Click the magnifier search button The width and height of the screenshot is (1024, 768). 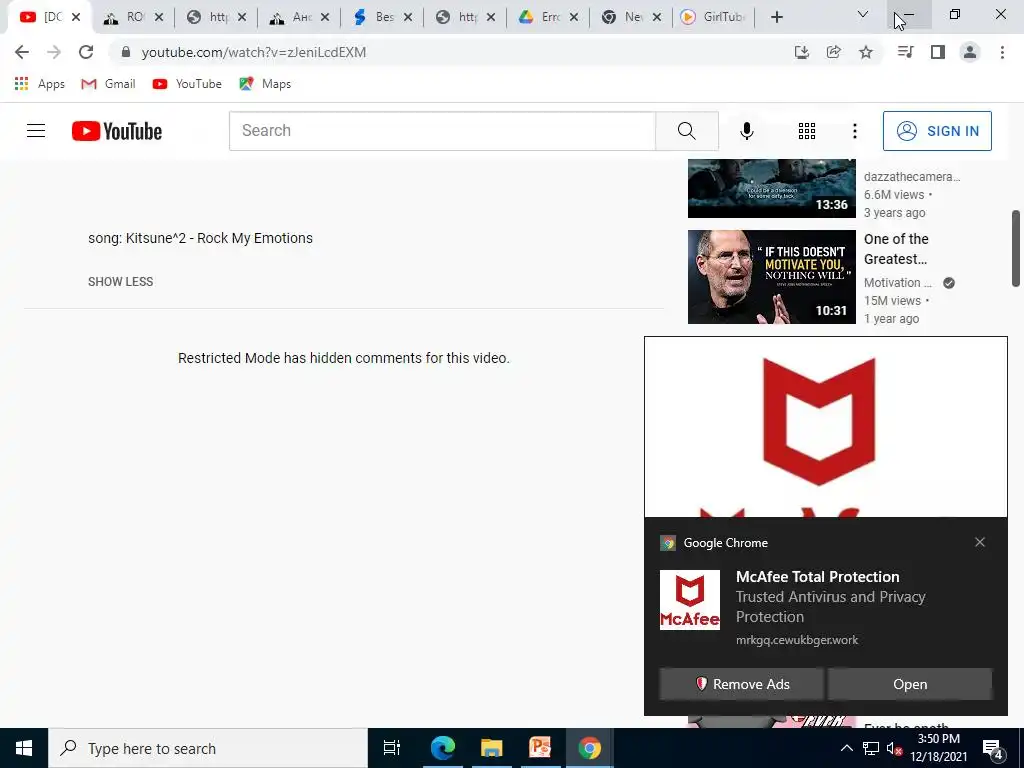(686, 131)
